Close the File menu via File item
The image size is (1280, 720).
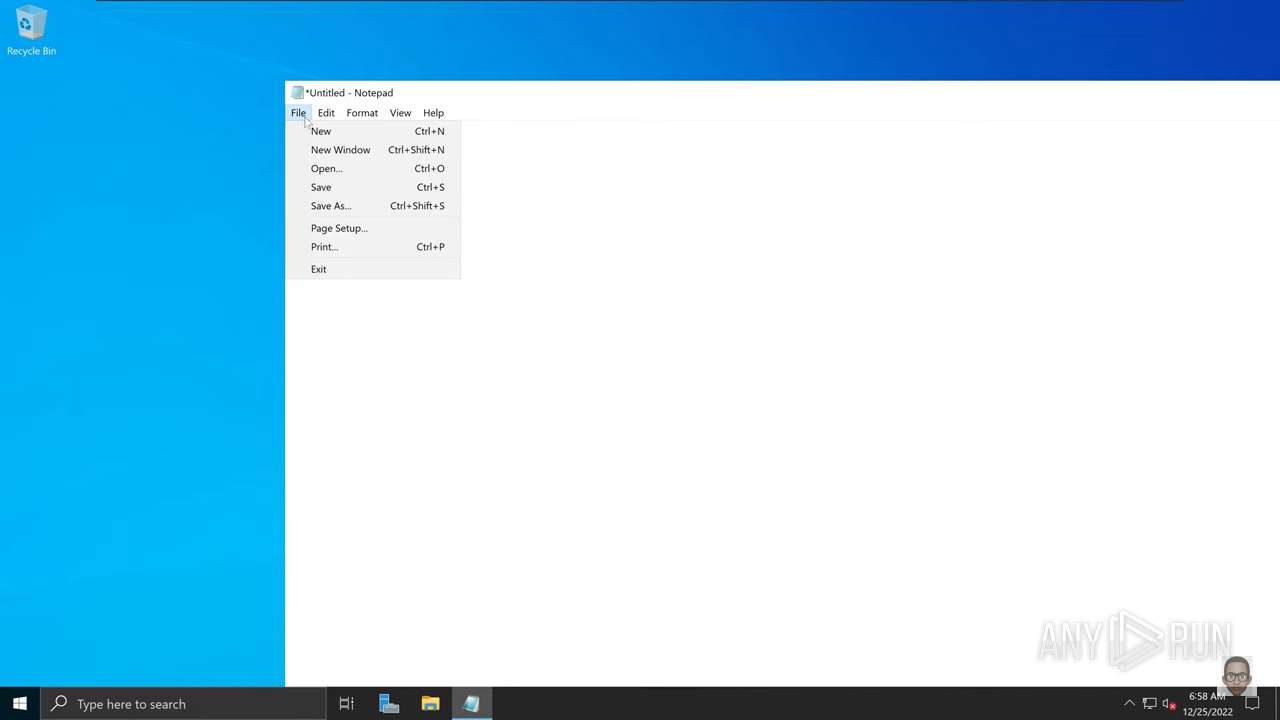click(298, 113)
